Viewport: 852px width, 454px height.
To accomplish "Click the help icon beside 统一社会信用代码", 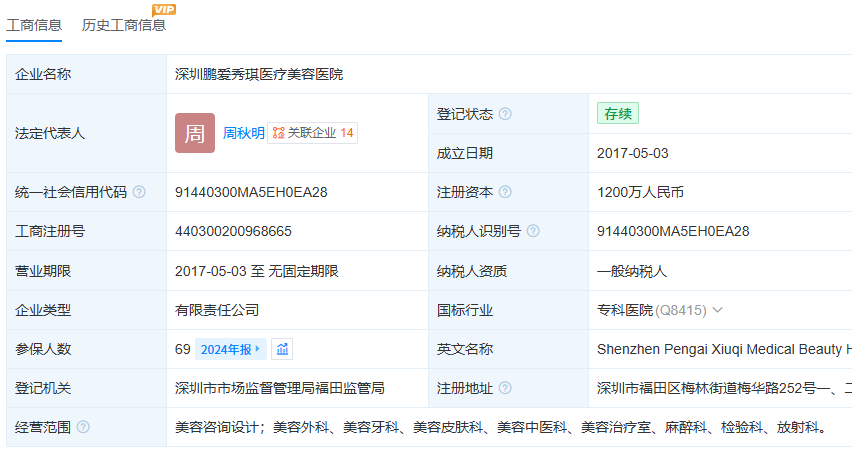I will [x=139, y=192].
